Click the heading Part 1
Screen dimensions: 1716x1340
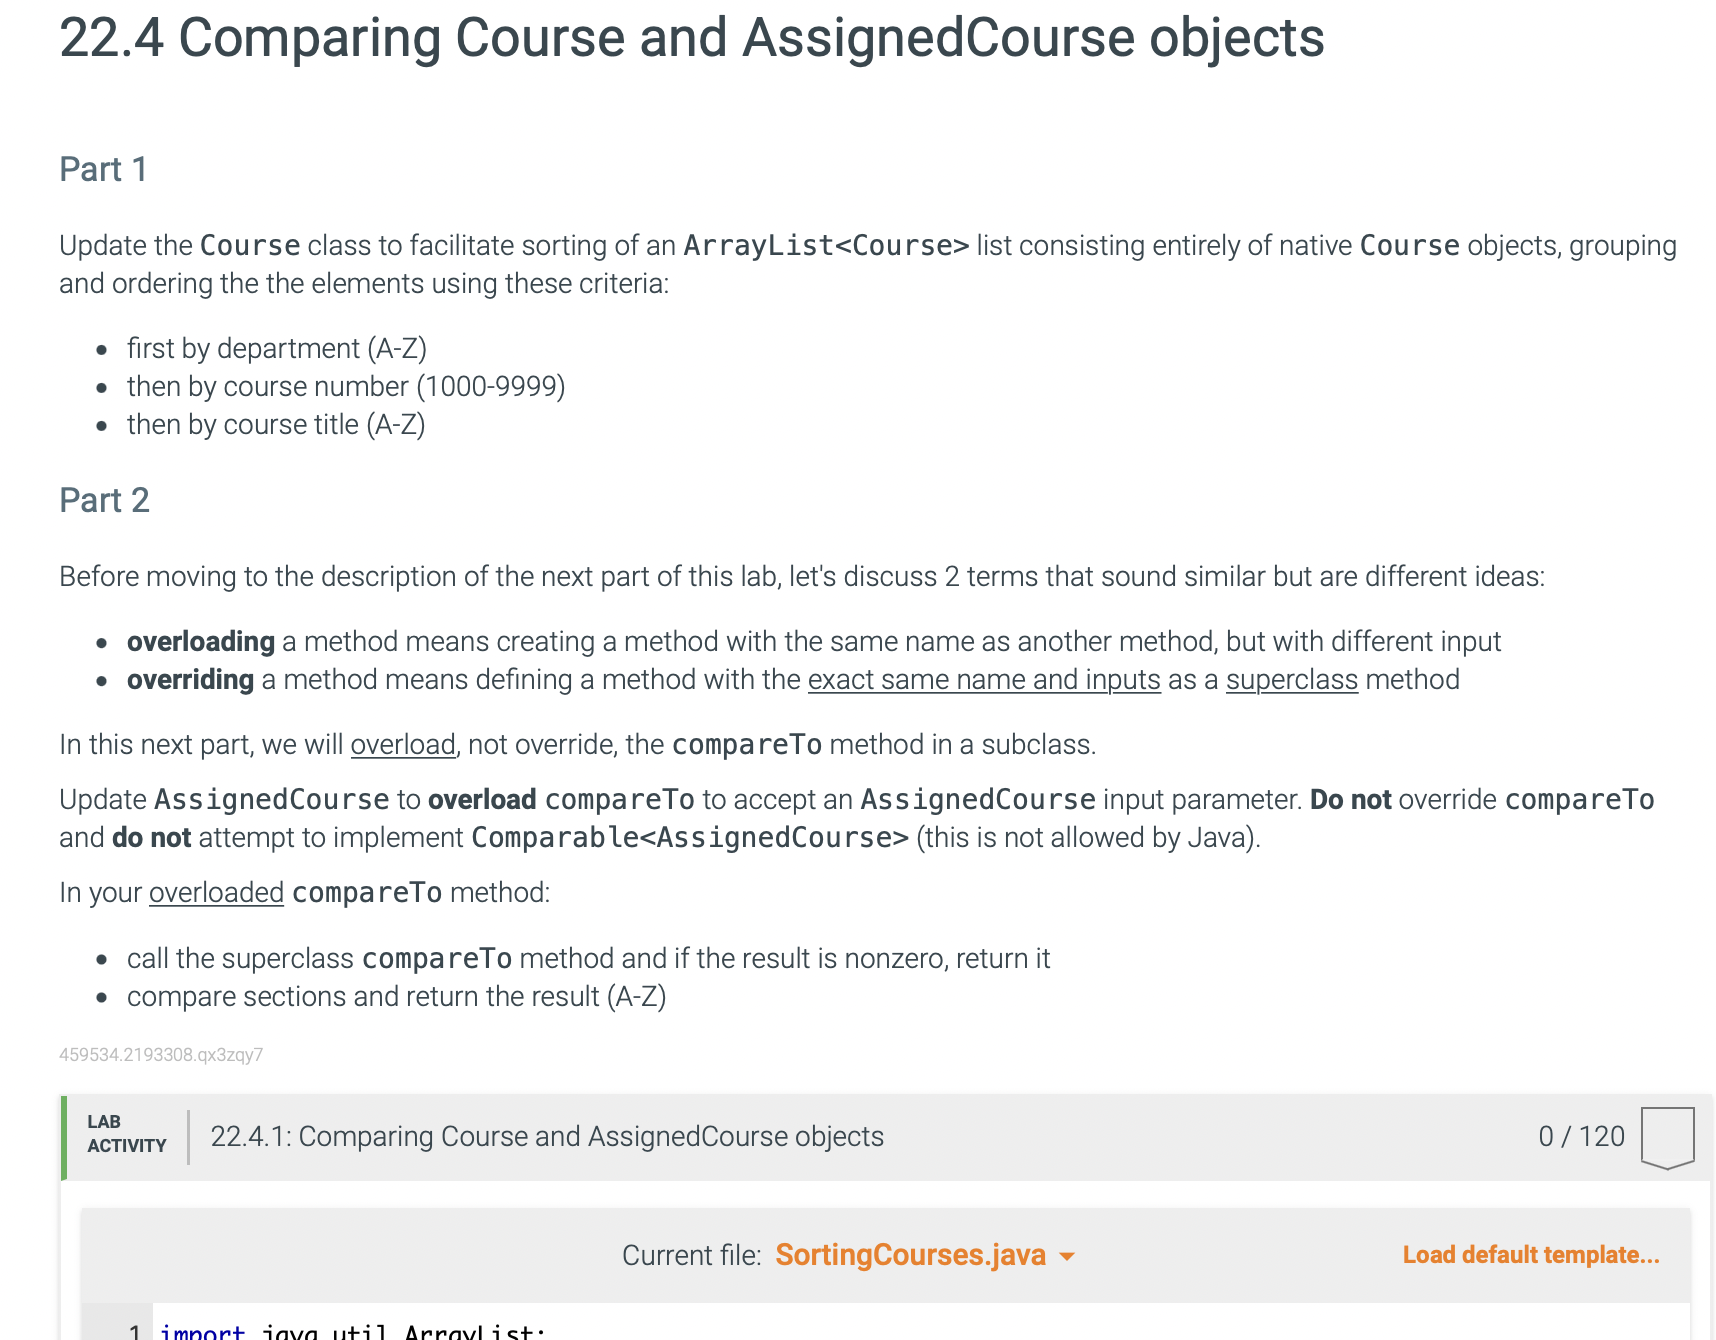[x=102, y=169]
